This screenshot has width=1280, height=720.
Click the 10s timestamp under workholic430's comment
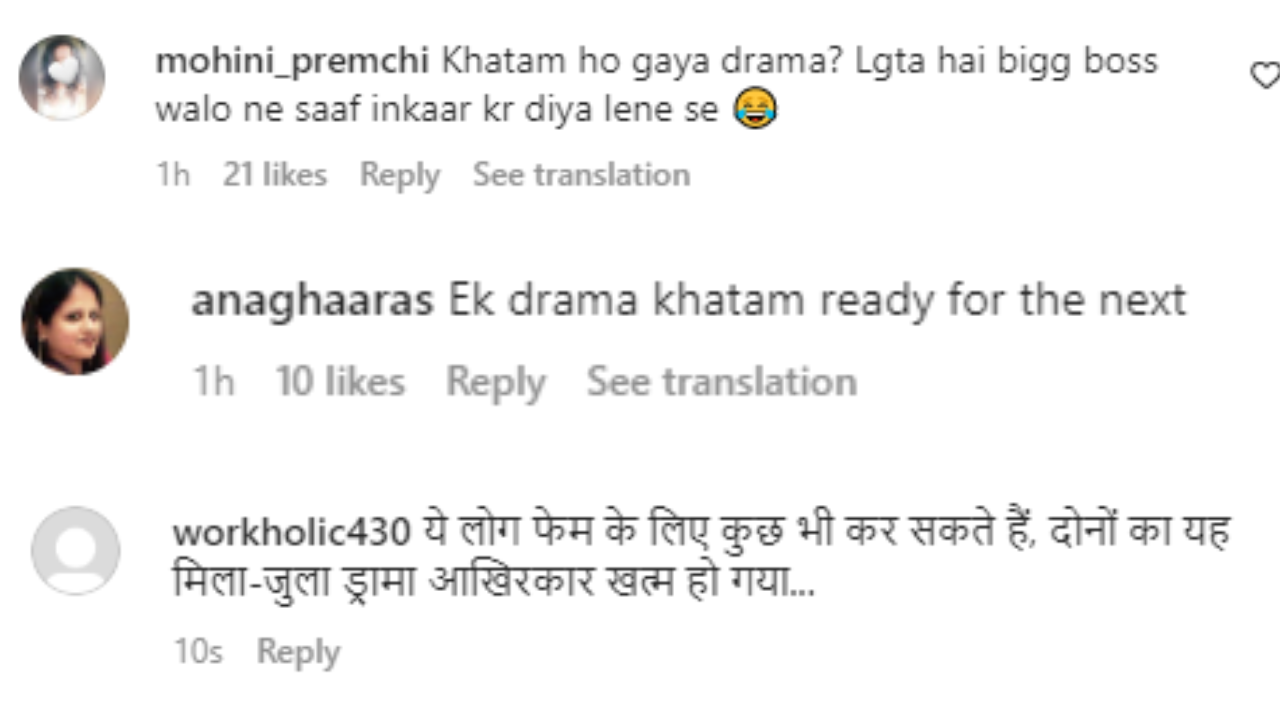(x=198, y=652)
